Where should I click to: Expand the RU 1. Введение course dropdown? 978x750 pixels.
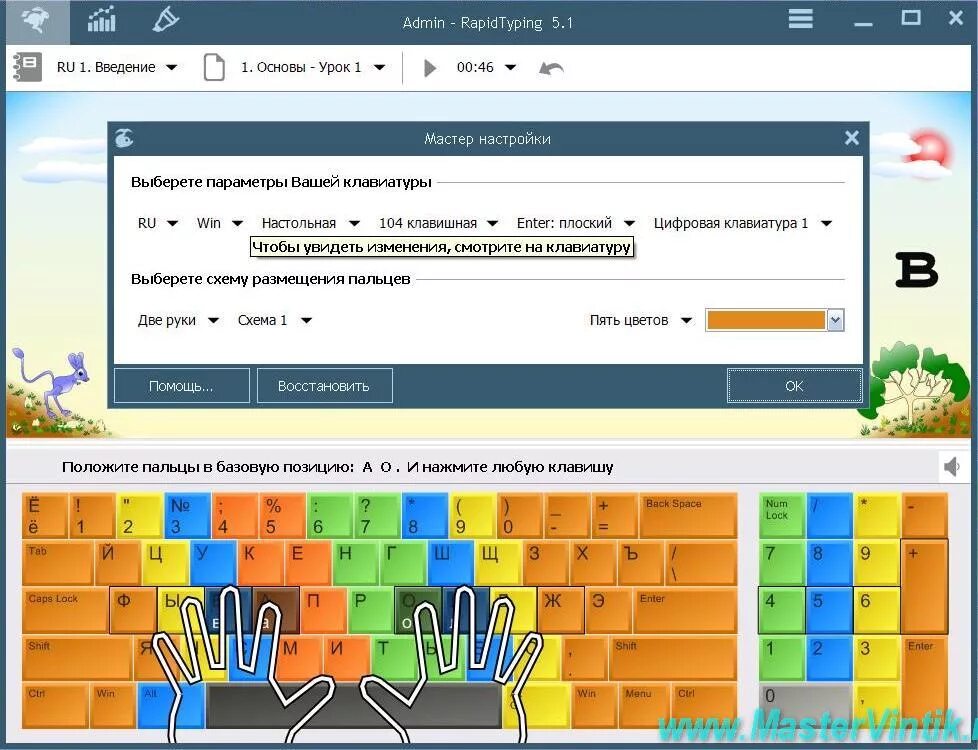[117, 67]
